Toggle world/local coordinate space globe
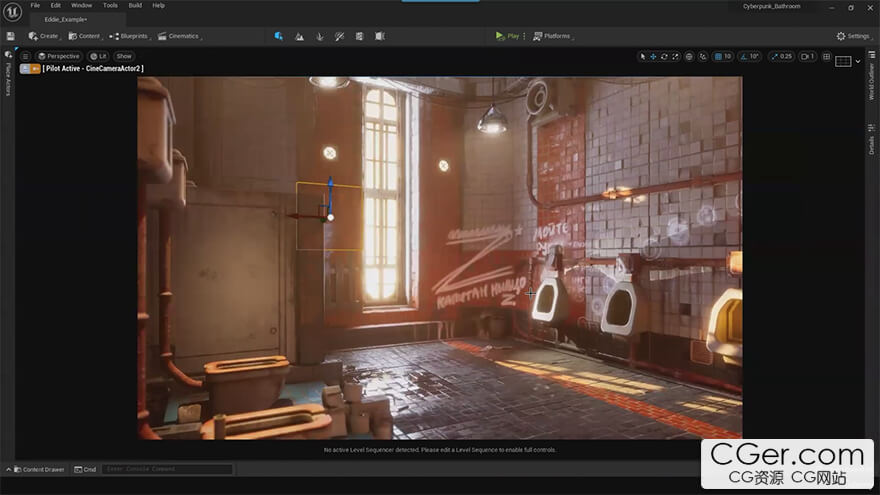This screenshot has height=495, width=880. point(689,57)
